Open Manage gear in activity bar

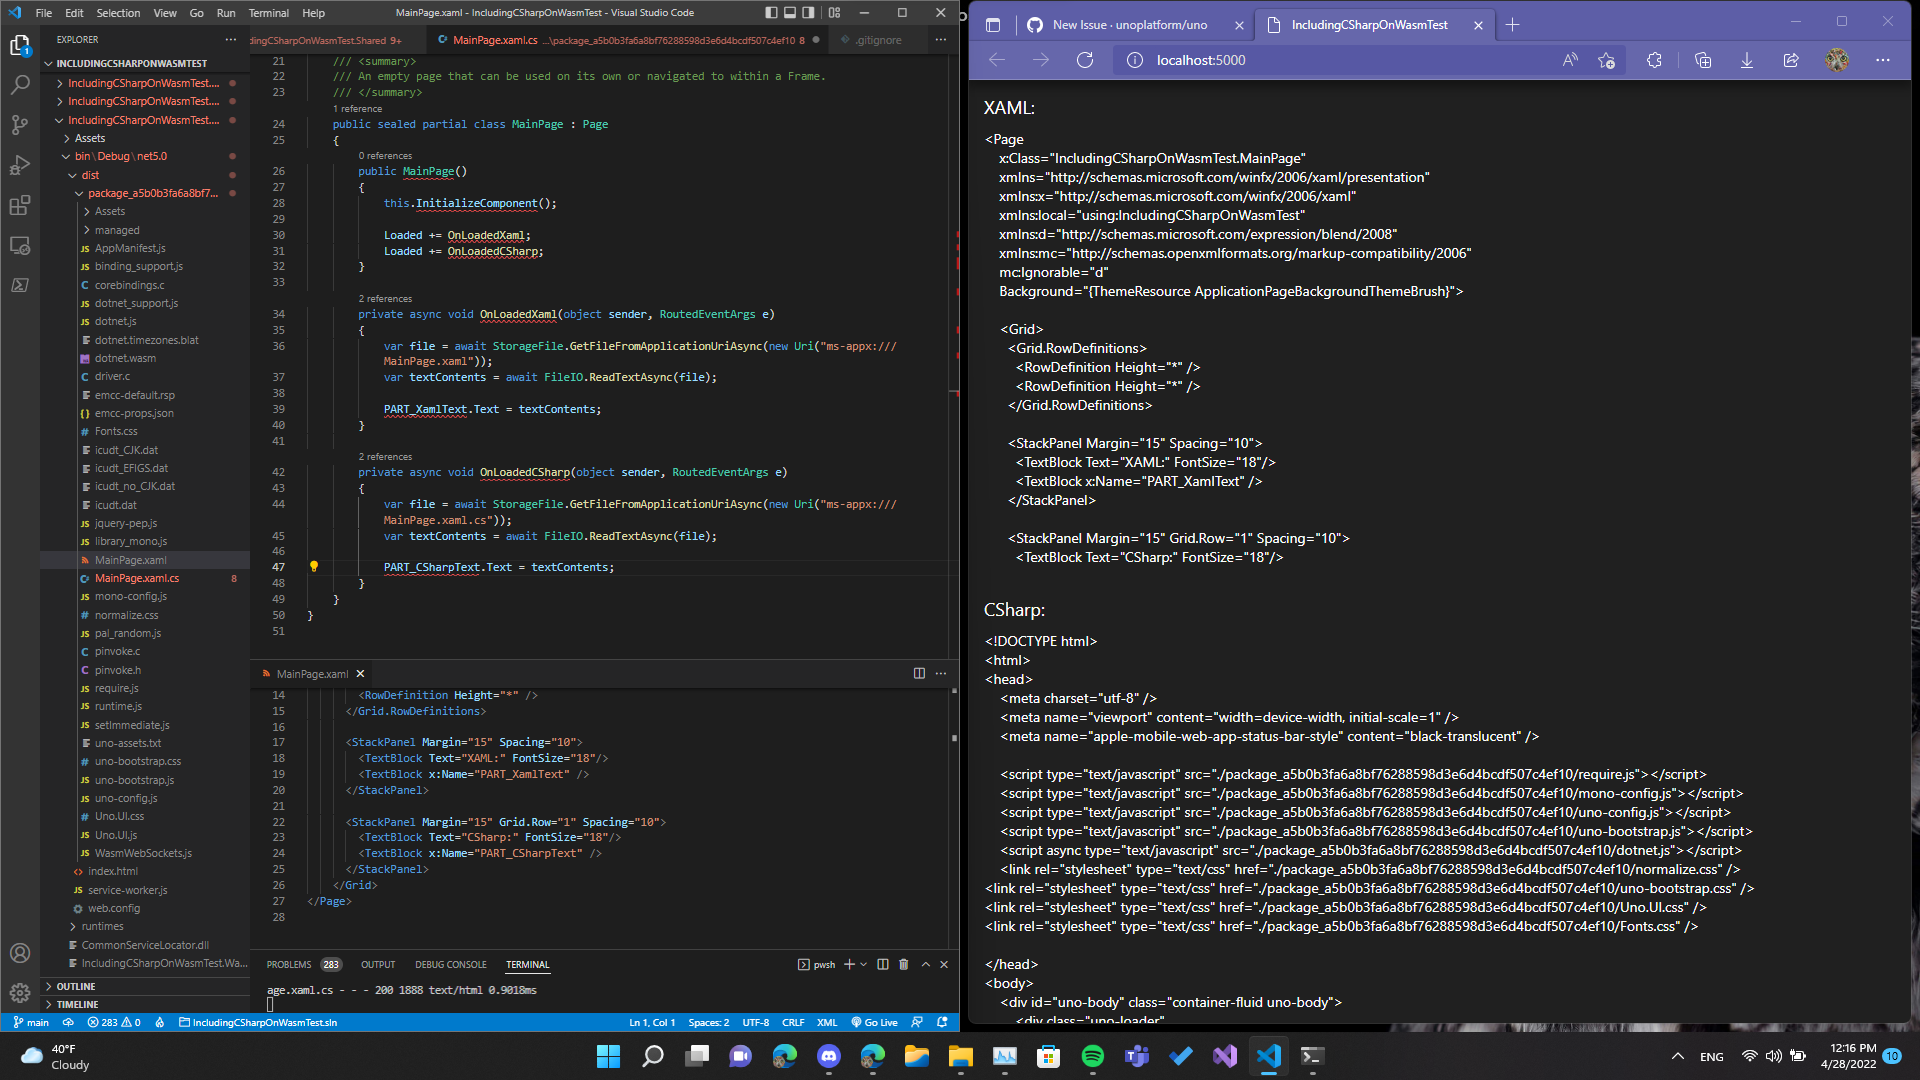(19, 993)
